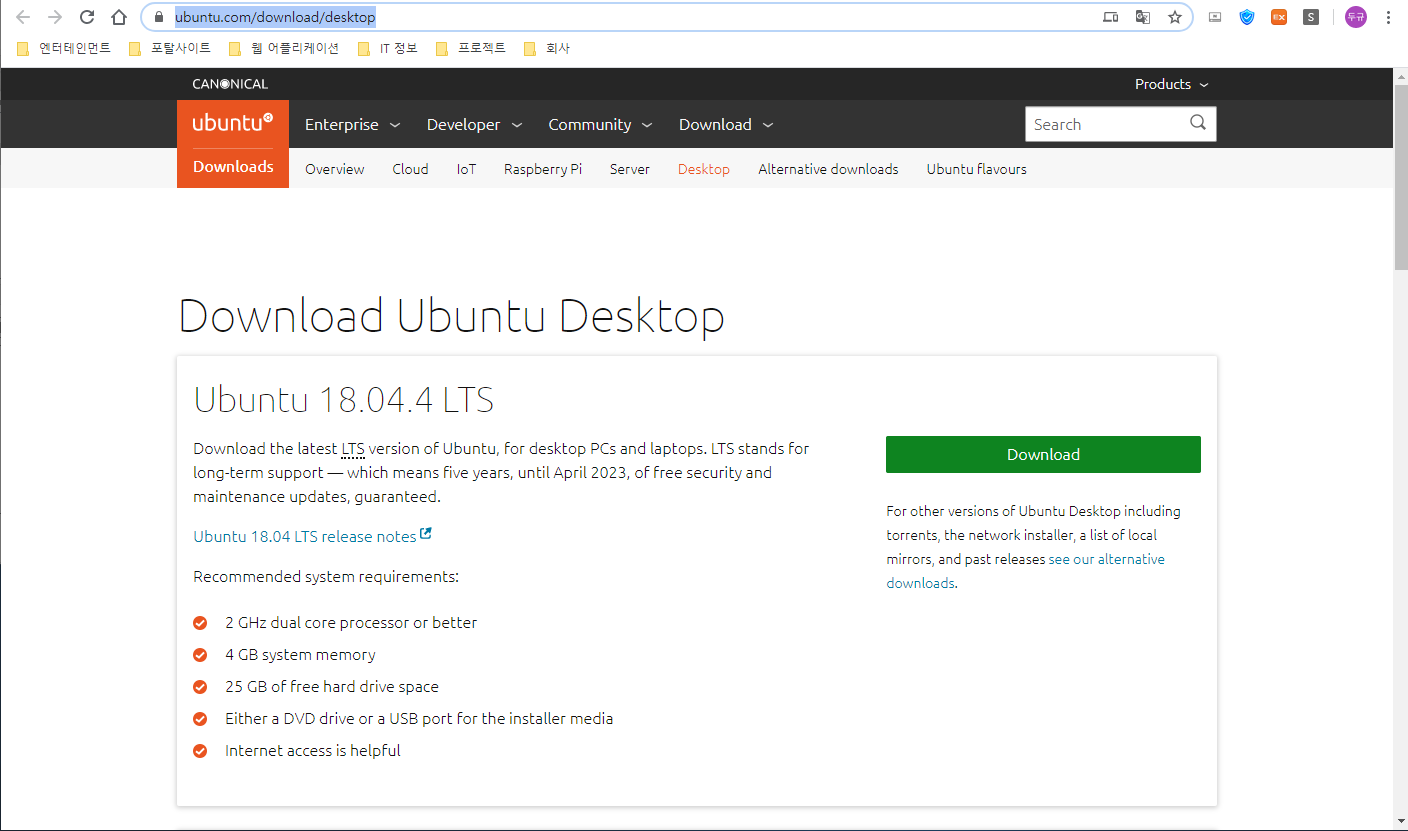Screen dimensions: 1408x831
Task: Click the gray monitor extension icon
Action: click(1215, 17)
